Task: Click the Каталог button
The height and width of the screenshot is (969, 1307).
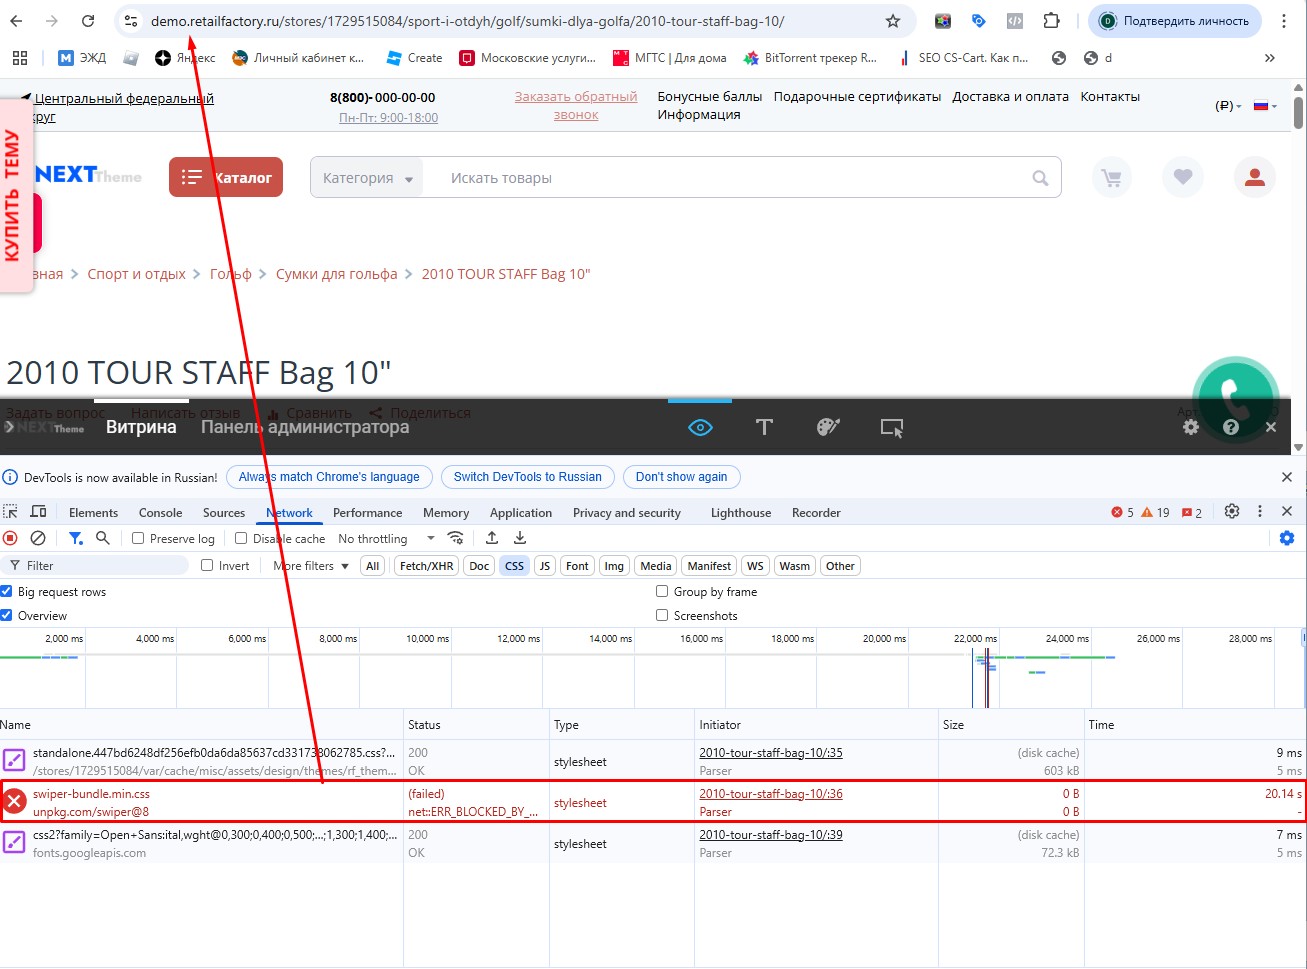Action: tap(226, 177)
